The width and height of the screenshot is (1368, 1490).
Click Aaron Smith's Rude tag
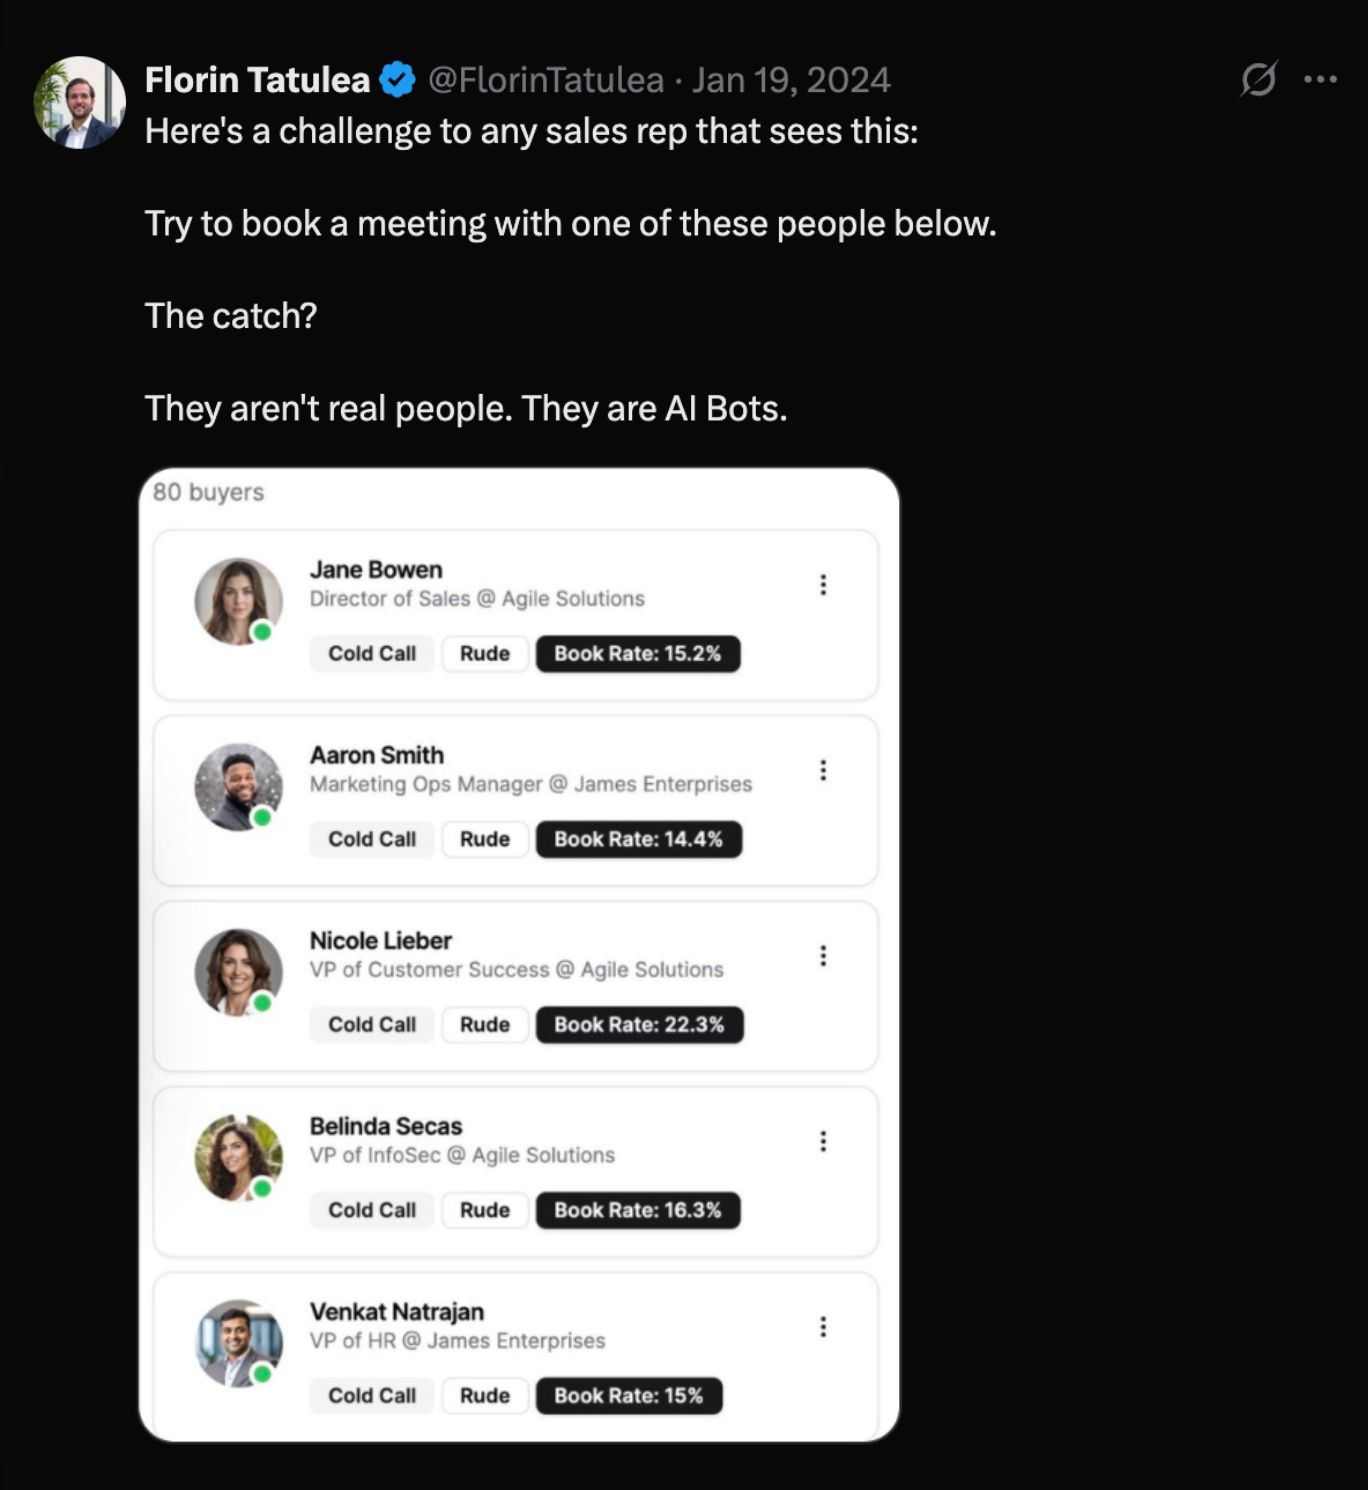485,839
